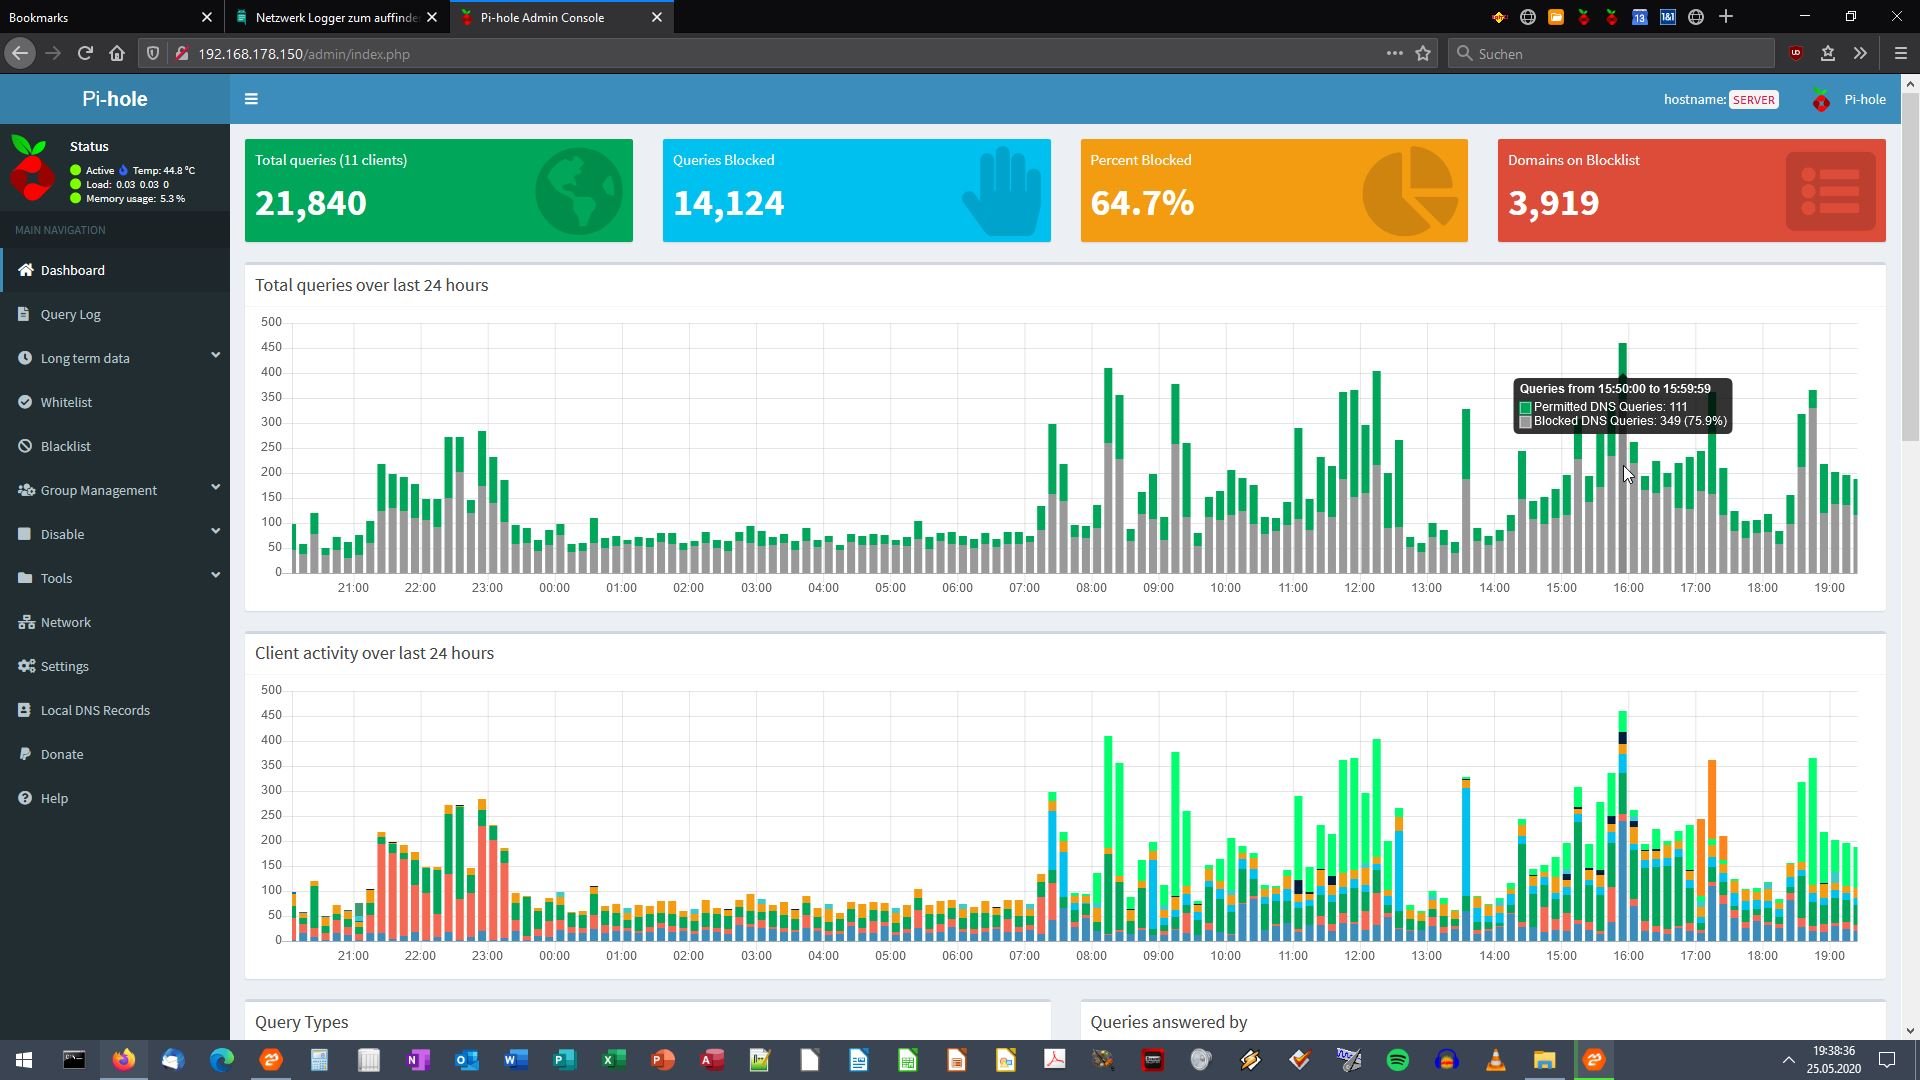Screen dimensions: 1920x1080
Task: Open the Network page in sidebar
Action: click(115, 622)
